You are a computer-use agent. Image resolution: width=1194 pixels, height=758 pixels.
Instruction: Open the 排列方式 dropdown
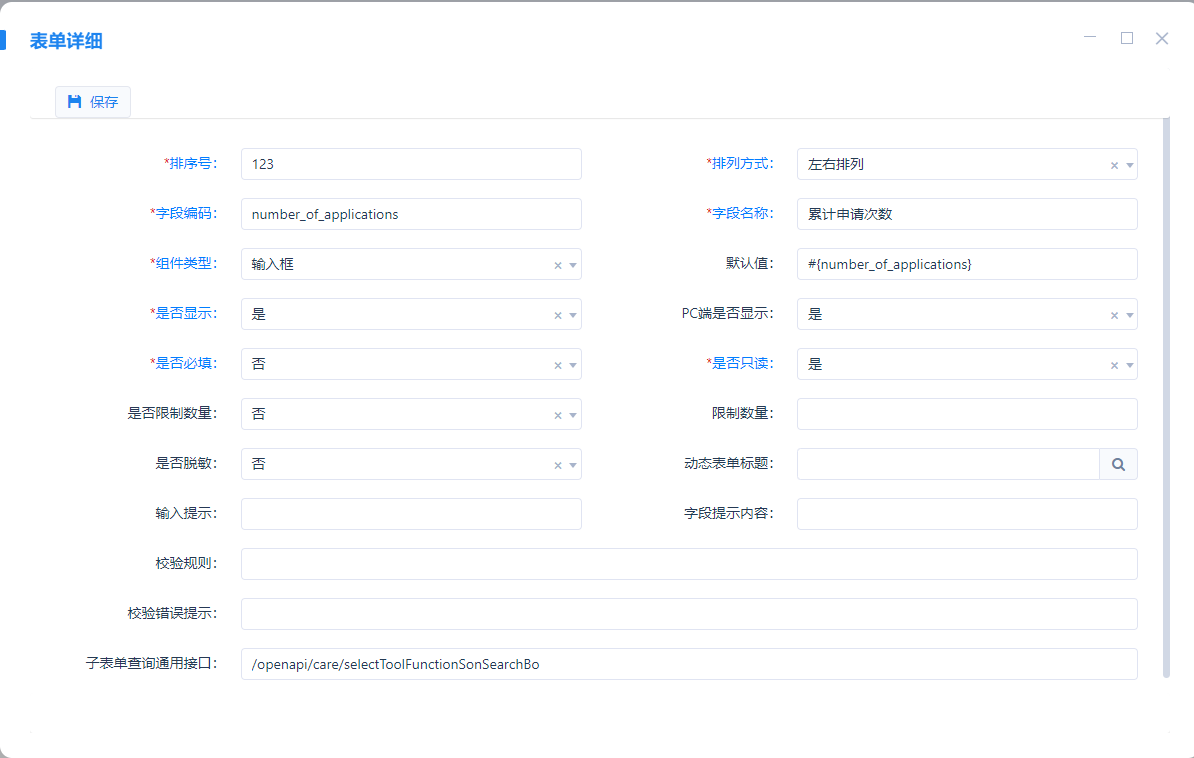coord(1130,165)
